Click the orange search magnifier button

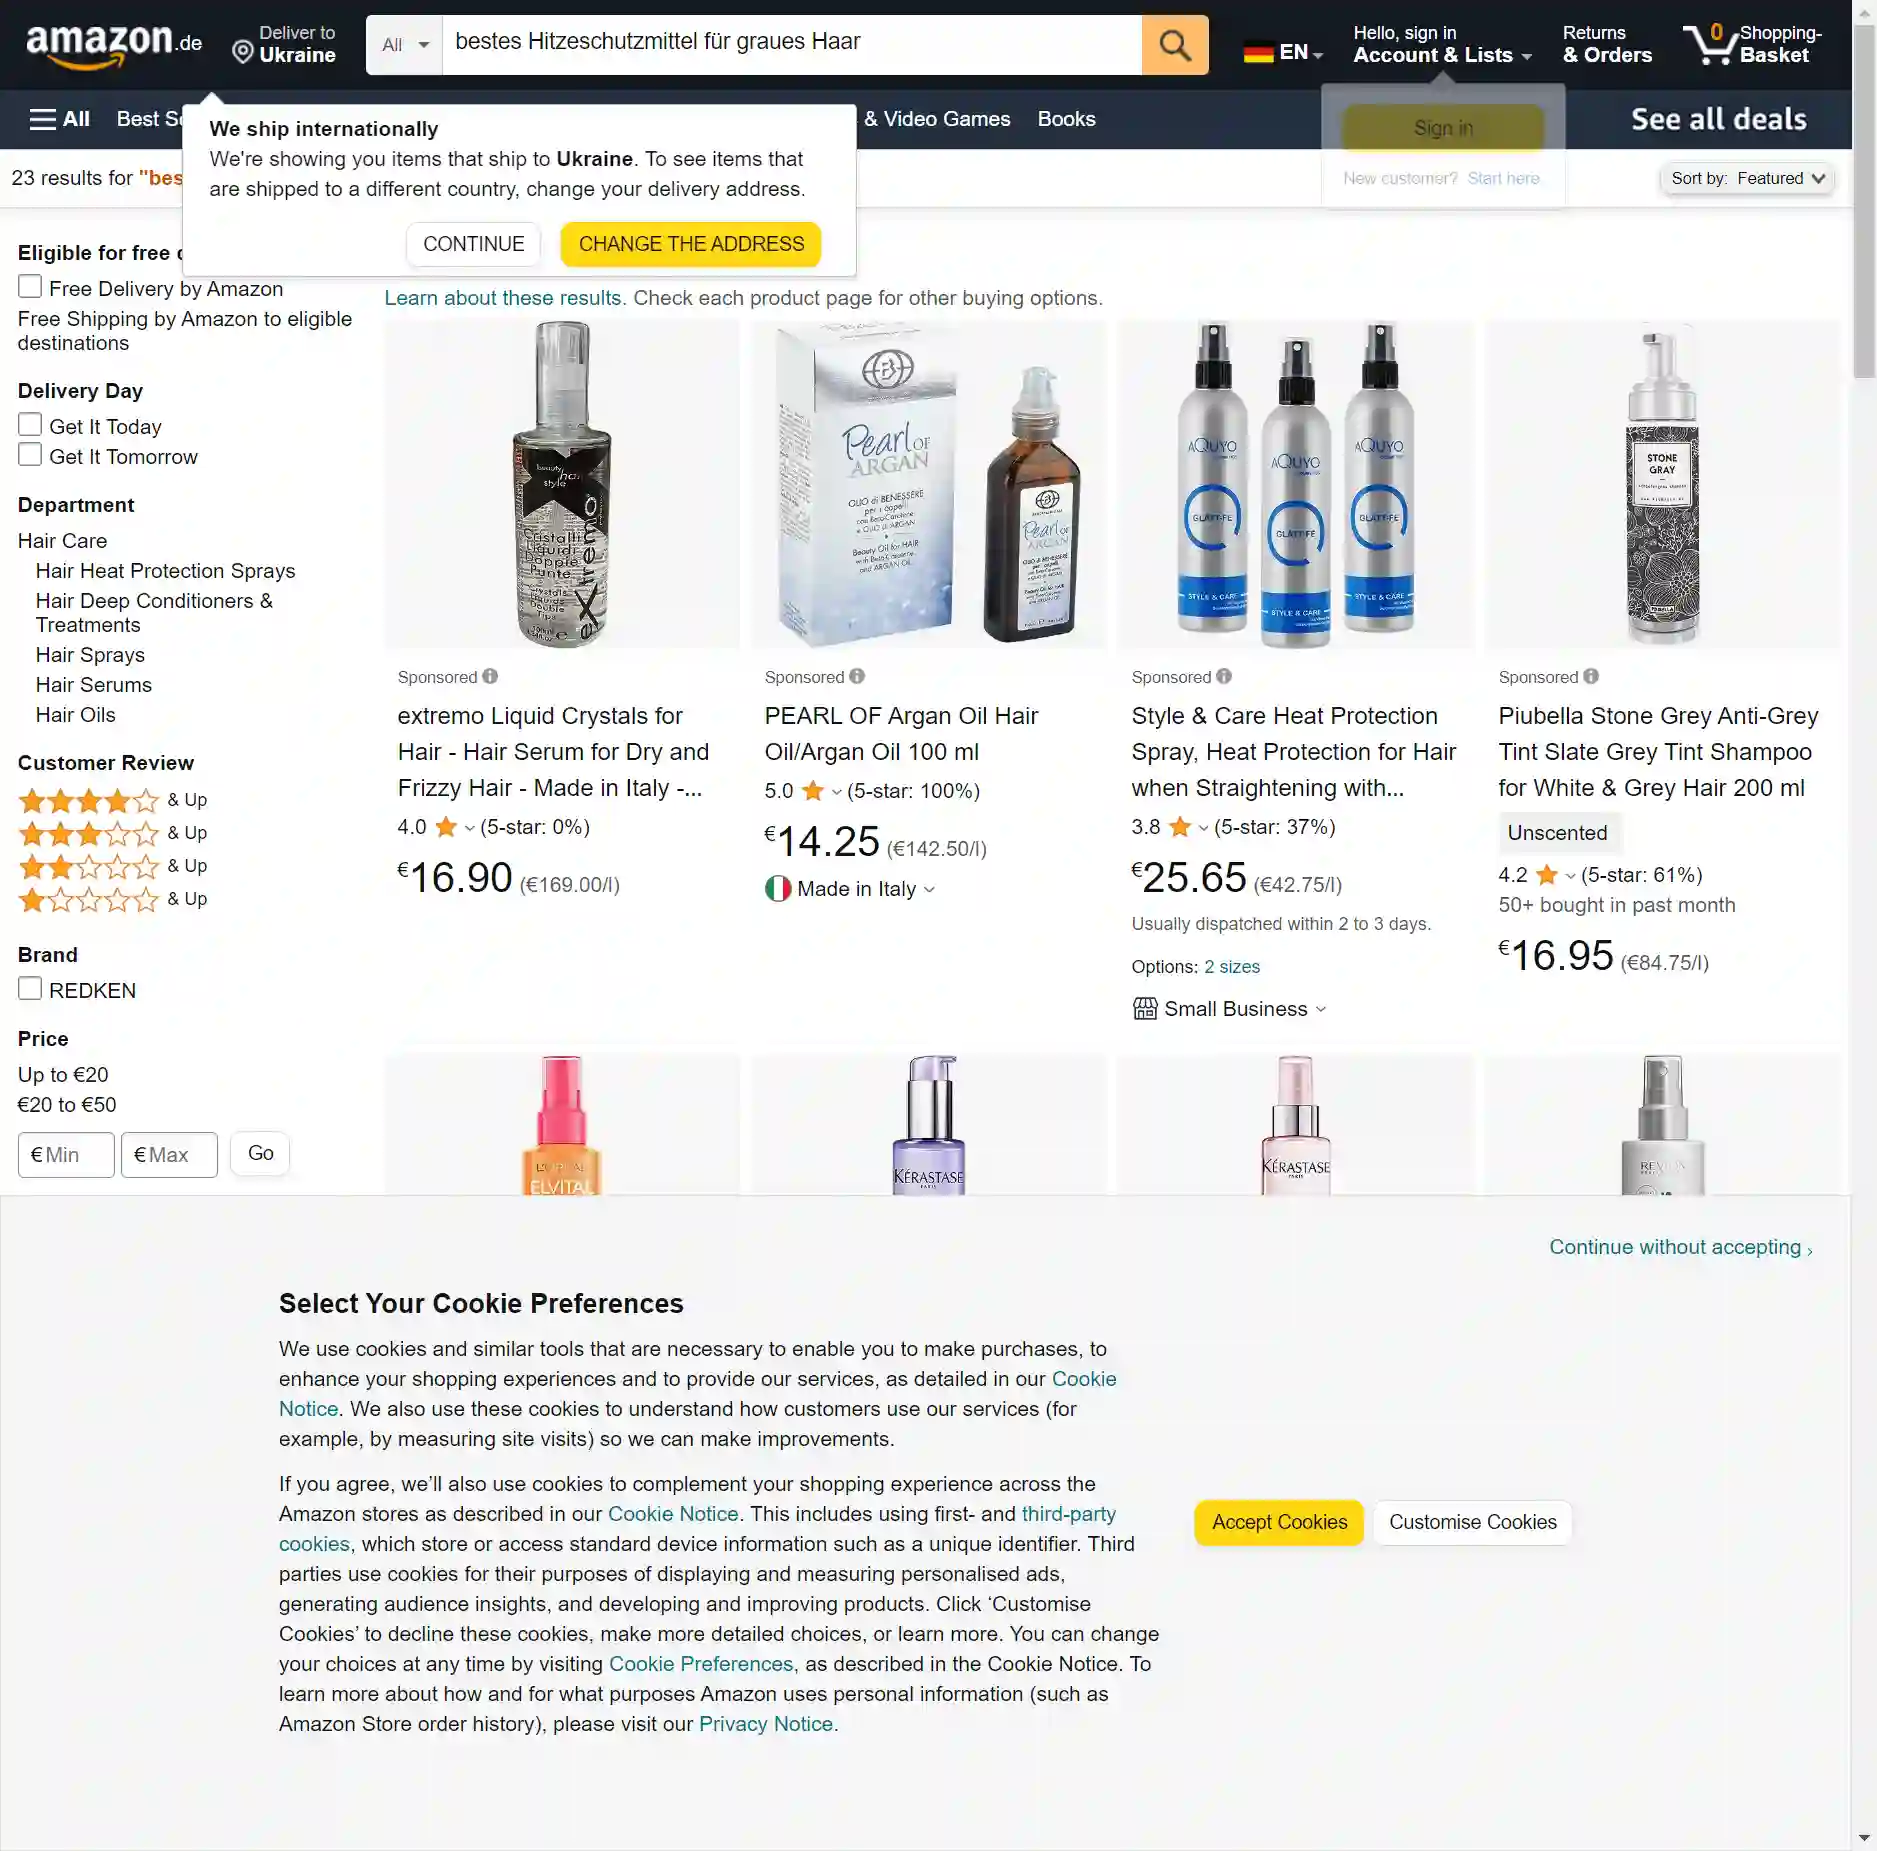coord(1174,45)
